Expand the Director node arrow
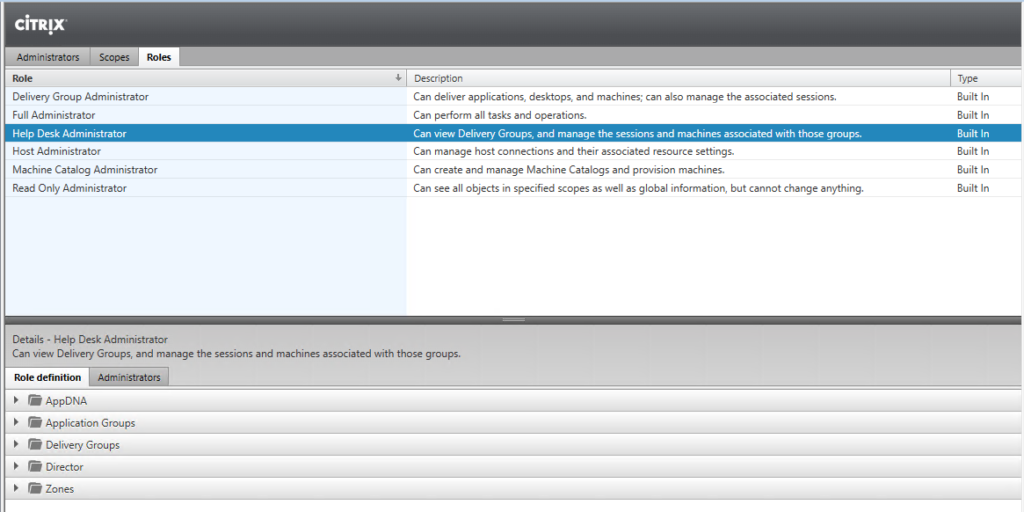 (16, 466)
